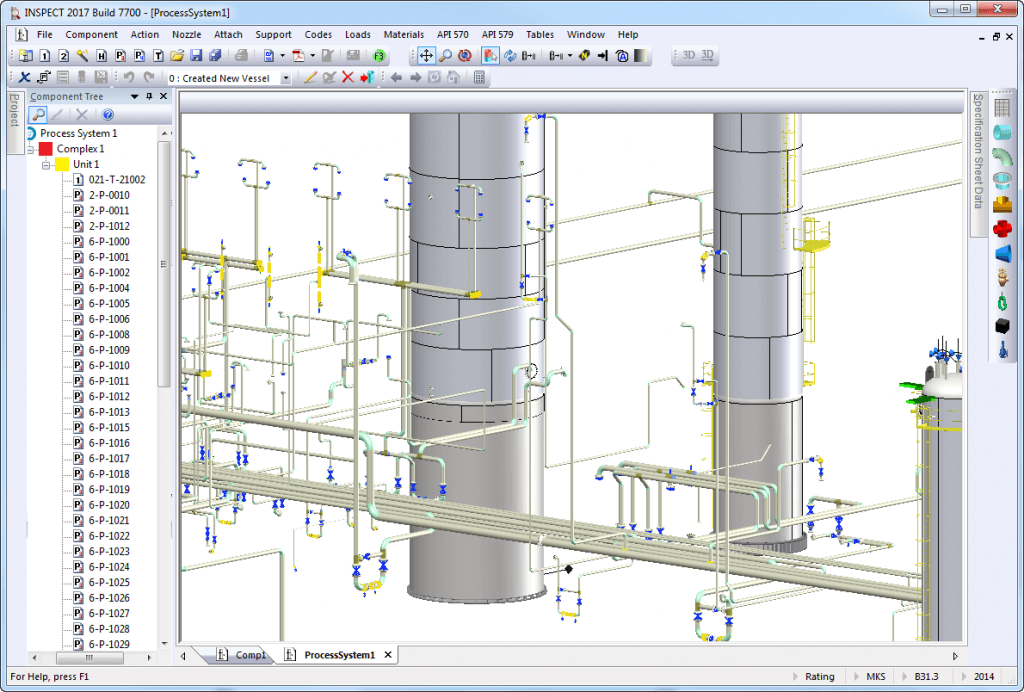
Task: Toggle the Component Tree search button
Action: 38,115
